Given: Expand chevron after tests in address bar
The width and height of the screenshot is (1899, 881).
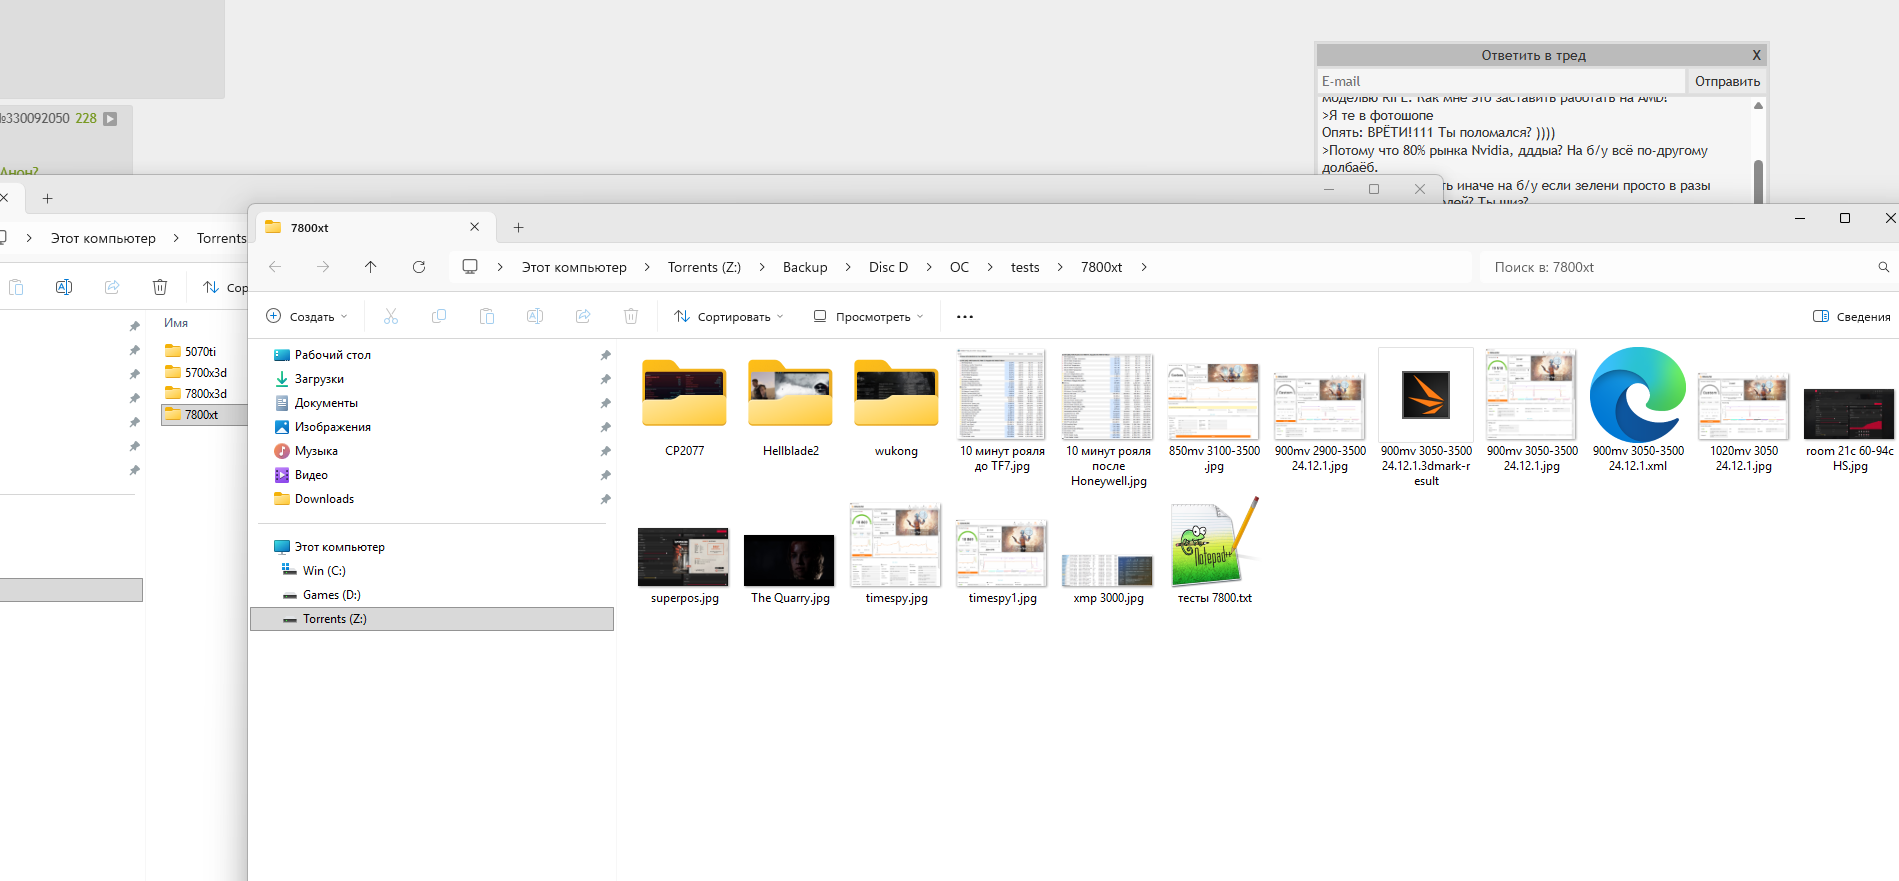Looking at the screenshot, I should tap(1060, 267).
